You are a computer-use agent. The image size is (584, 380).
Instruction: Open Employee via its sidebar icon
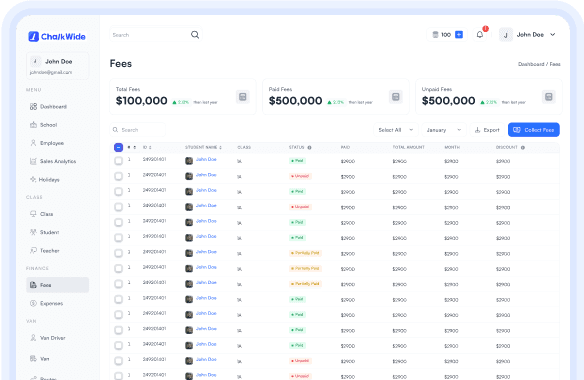coord(33,143)
